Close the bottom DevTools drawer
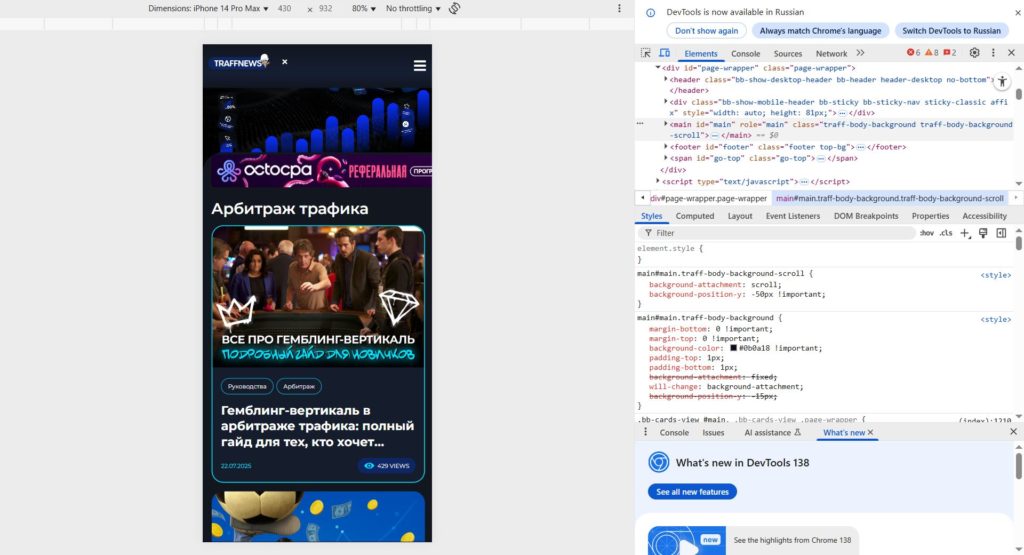This screenshot has width=1024, height=555. tap(1014, 432)
